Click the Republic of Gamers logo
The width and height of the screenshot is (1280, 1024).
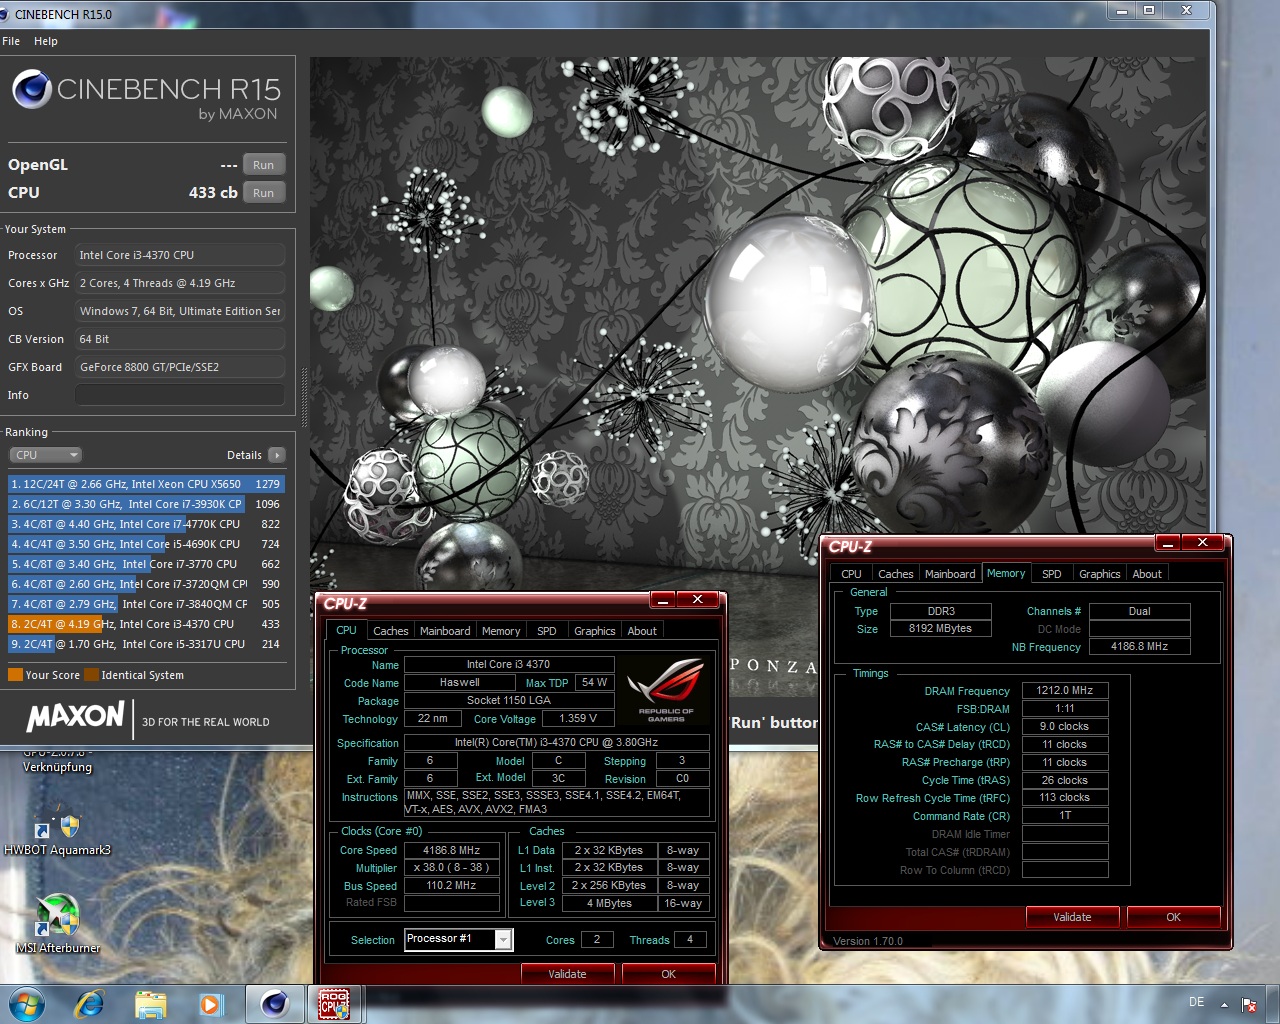[666, 691]
